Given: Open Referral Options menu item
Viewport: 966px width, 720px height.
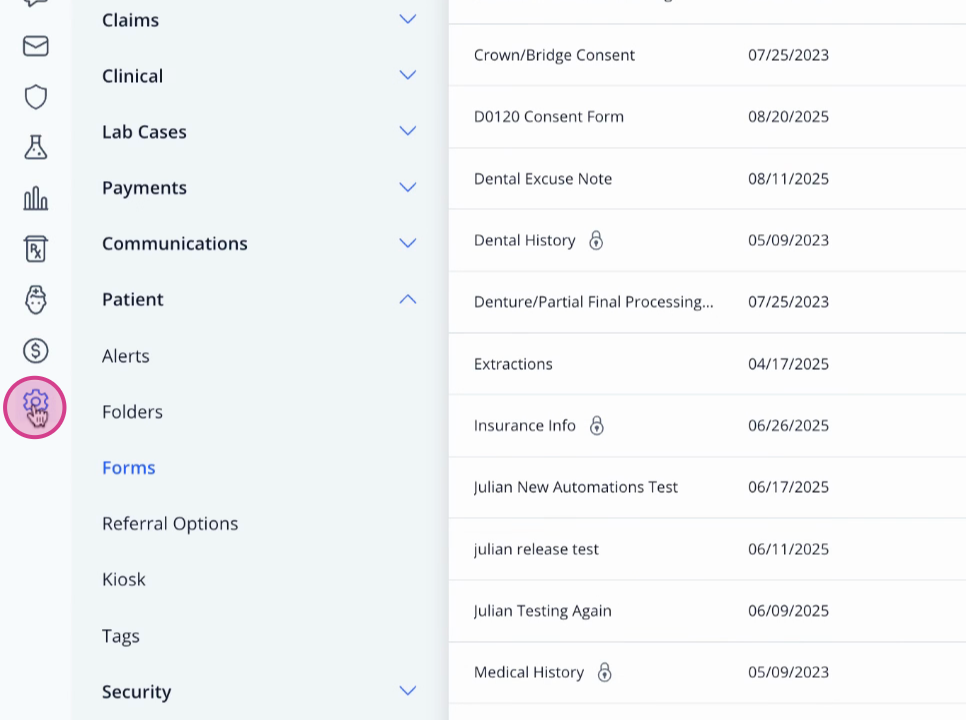Looking at the screenshot, I should pyautogui.click(x=170, y=524).
